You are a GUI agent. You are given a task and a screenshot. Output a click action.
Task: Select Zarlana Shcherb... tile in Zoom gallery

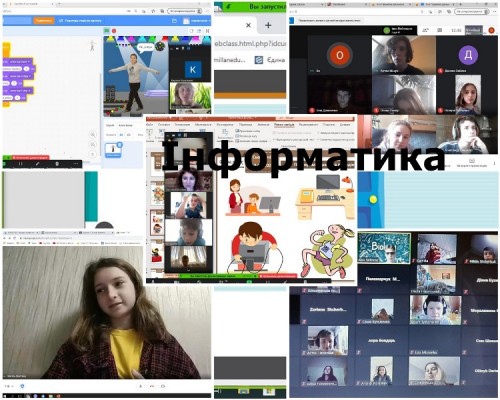(328, 309)
